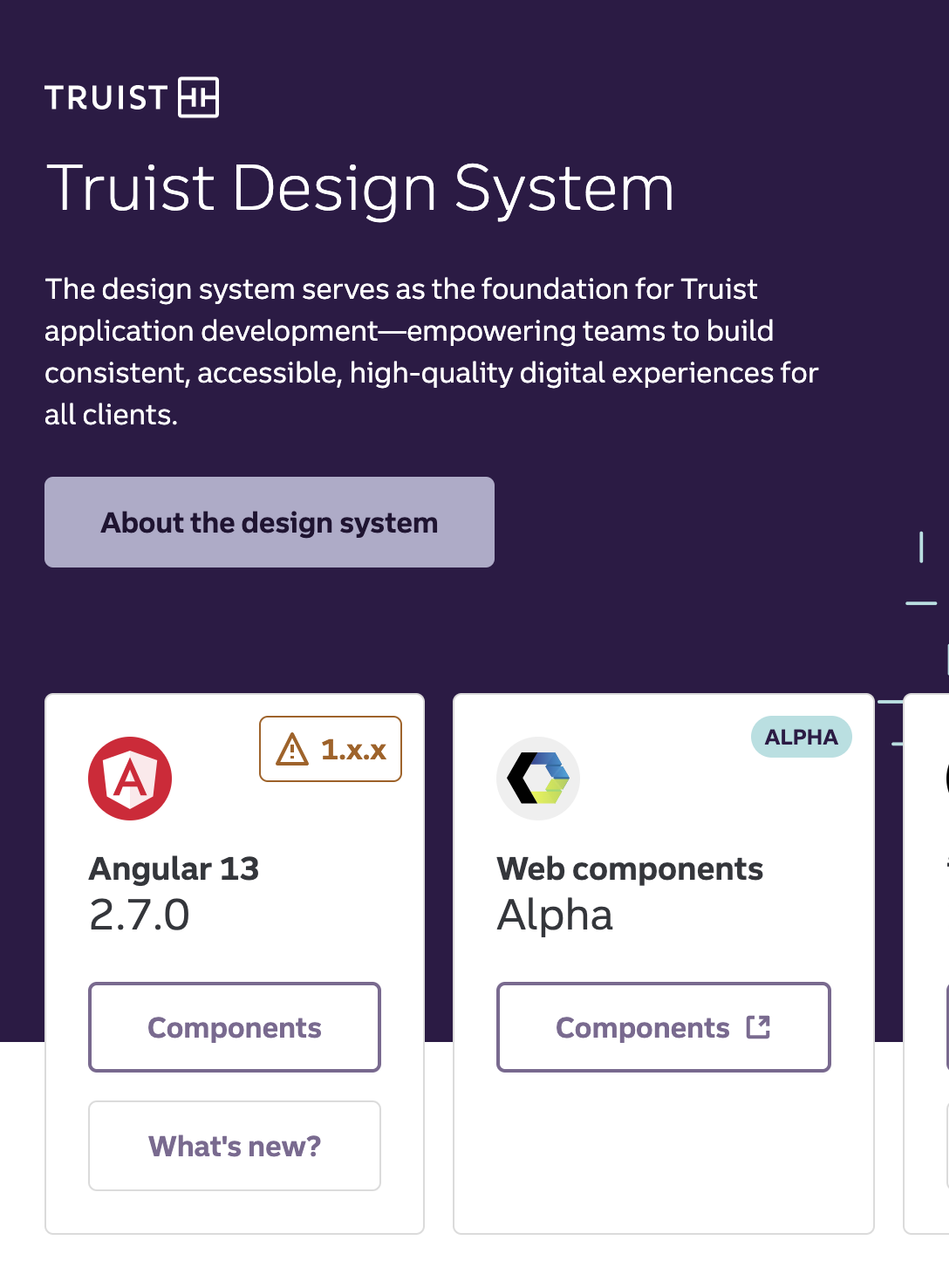Click the 1.x.x warning badge
This screenshot has height=1265, width=949.
pos(331,749)
